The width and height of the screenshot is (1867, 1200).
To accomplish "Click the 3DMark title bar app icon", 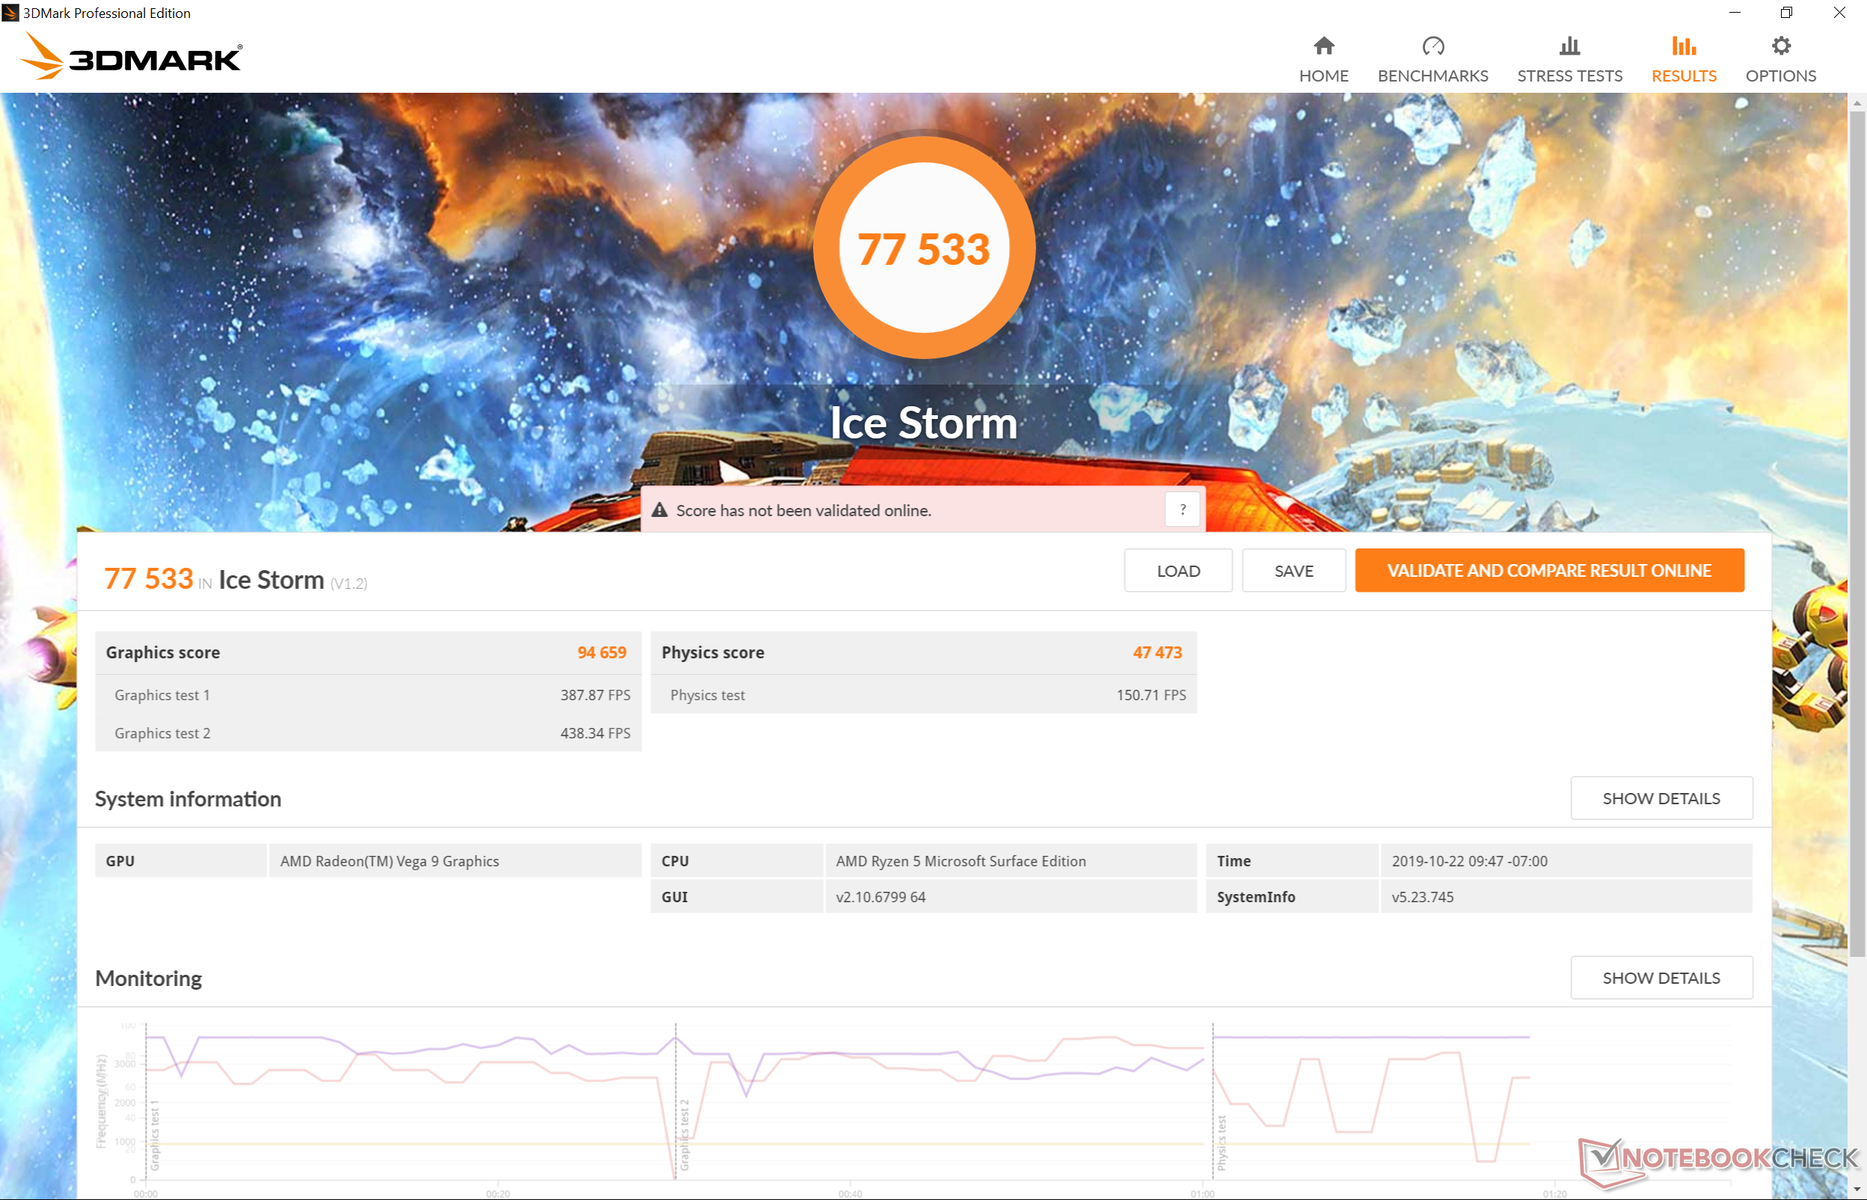I will pyautogui.click(x=11, y=13).
